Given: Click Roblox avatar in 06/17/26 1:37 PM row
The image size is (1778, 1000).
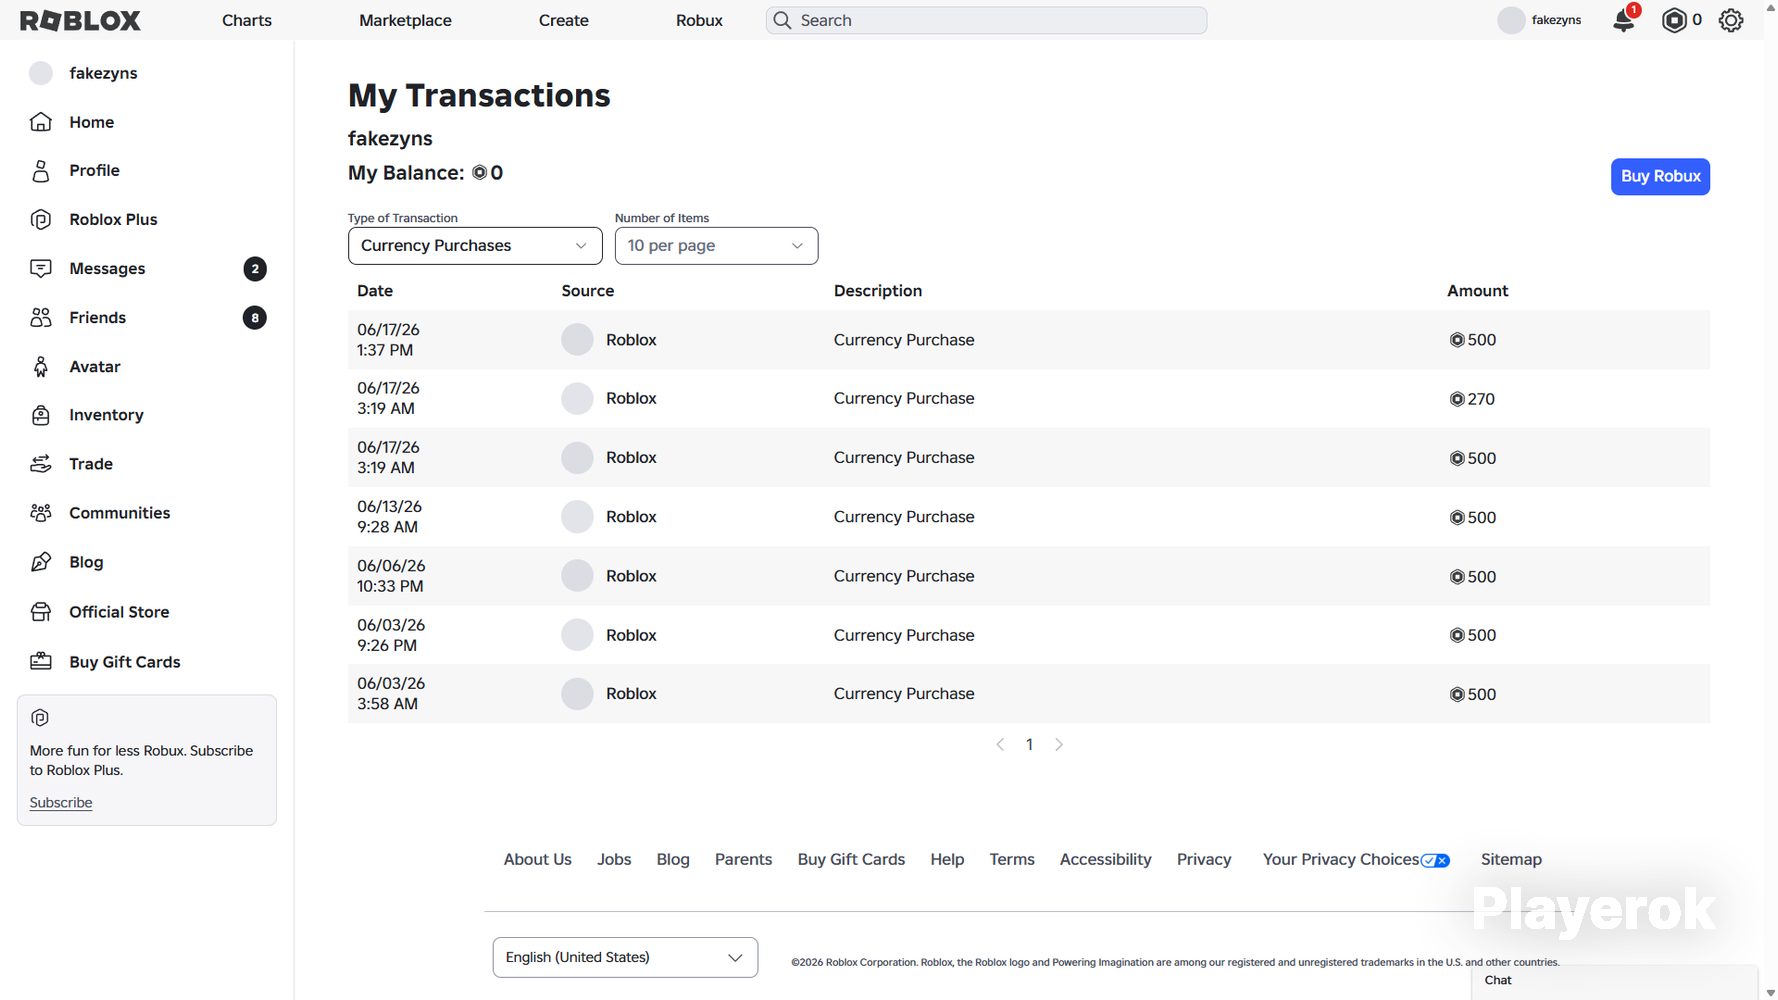Looking at the screenshot, I should tap(577, 340).
